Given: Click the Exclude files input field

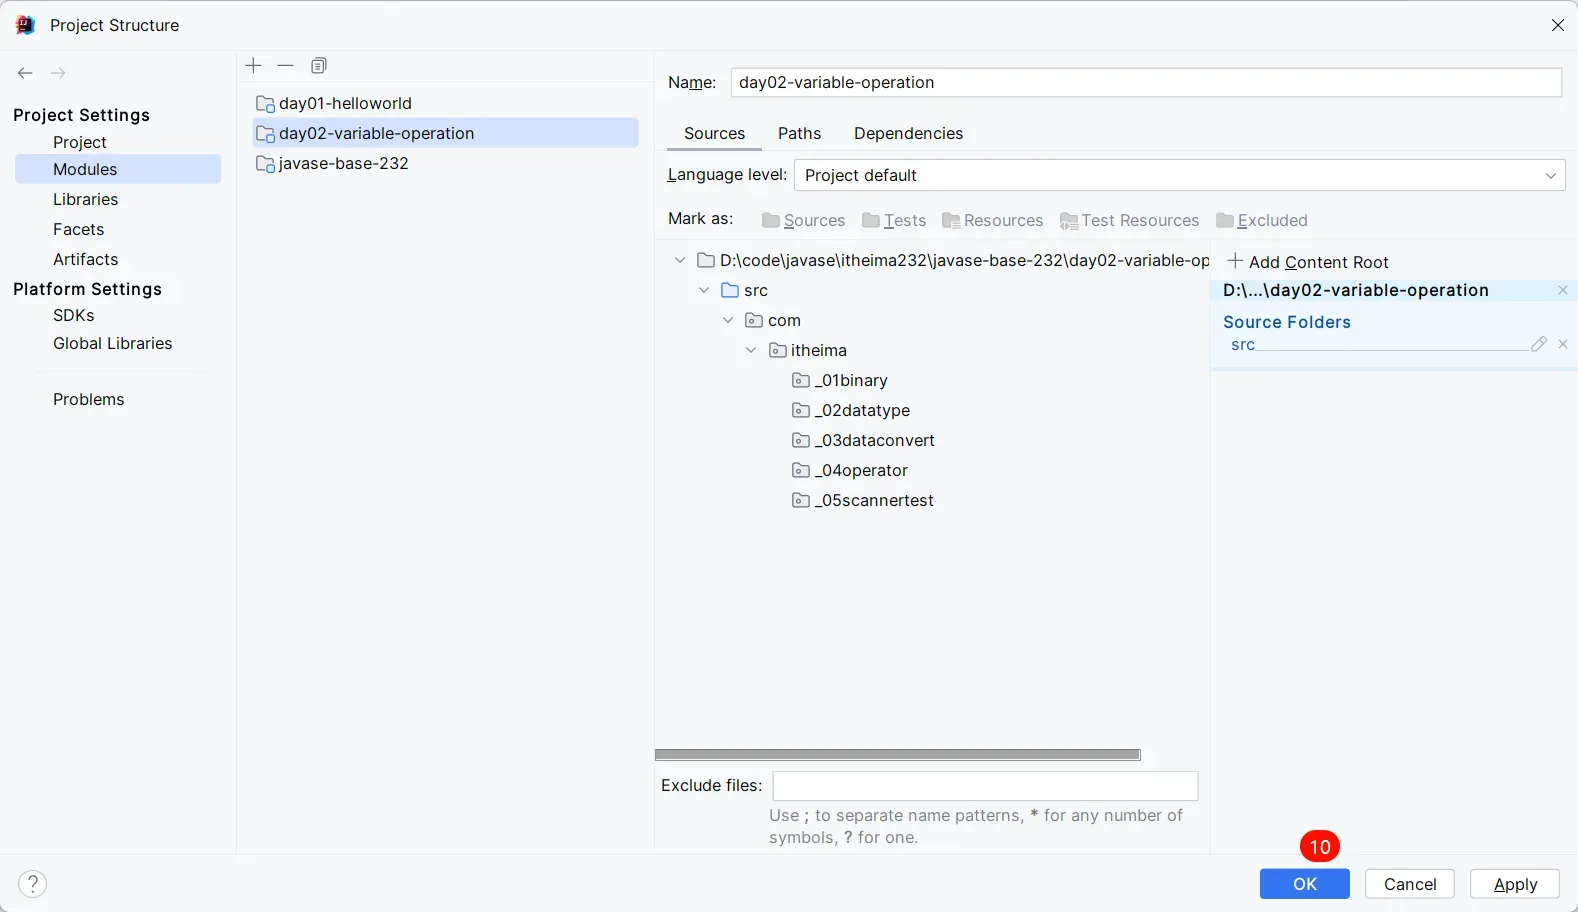Looking at the screenshot, I should click(985, 786).
